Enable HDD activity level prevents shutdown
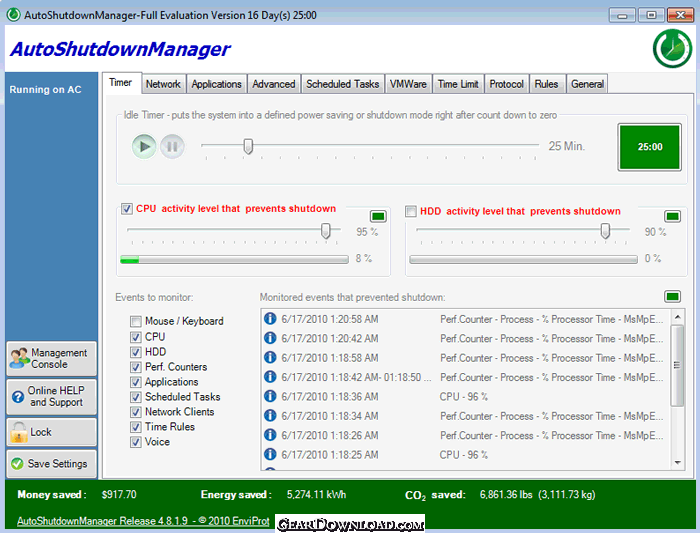 pos(411,211)
